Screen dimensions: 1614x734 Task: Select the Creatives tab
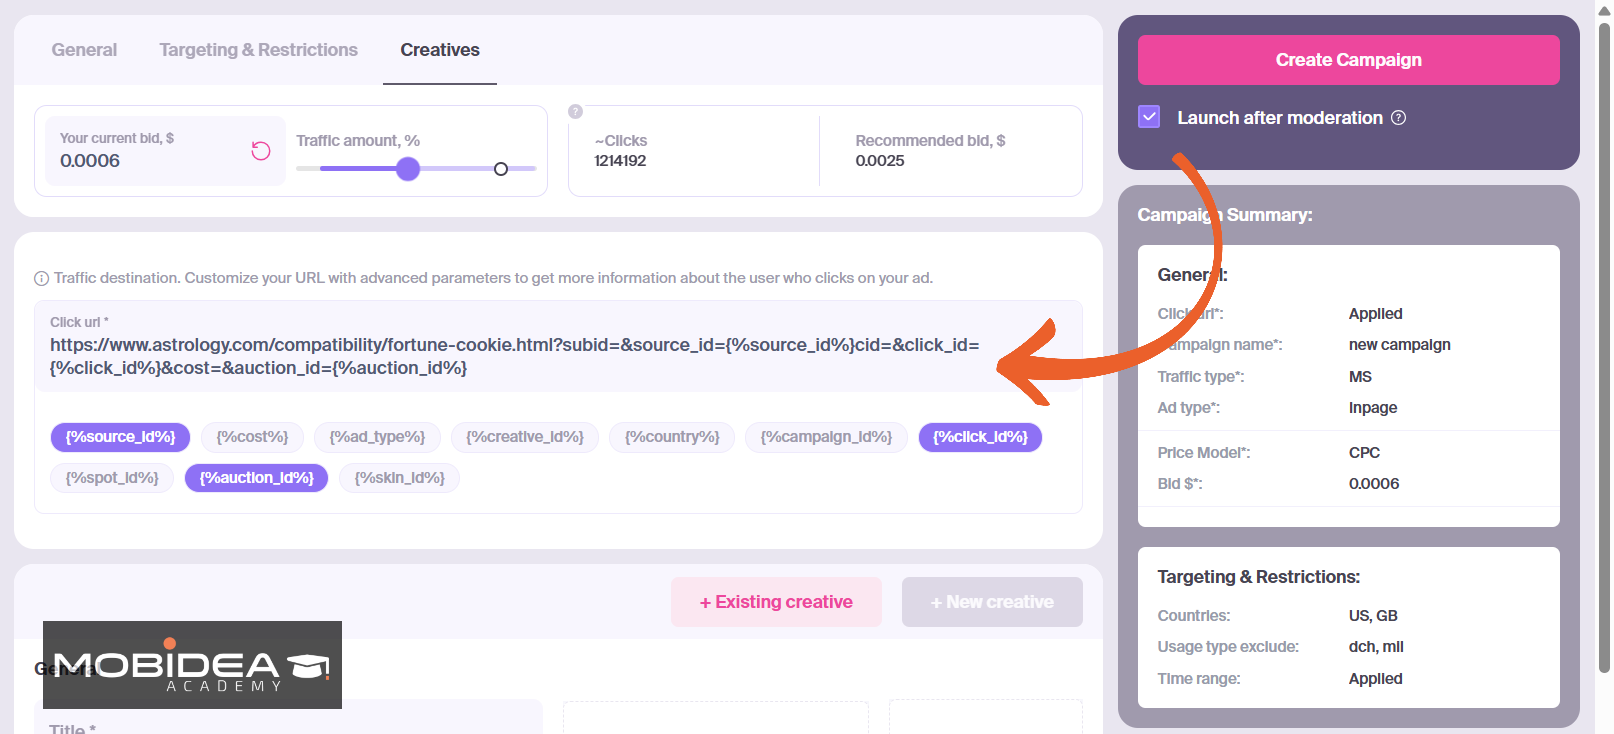pos(440,50)
